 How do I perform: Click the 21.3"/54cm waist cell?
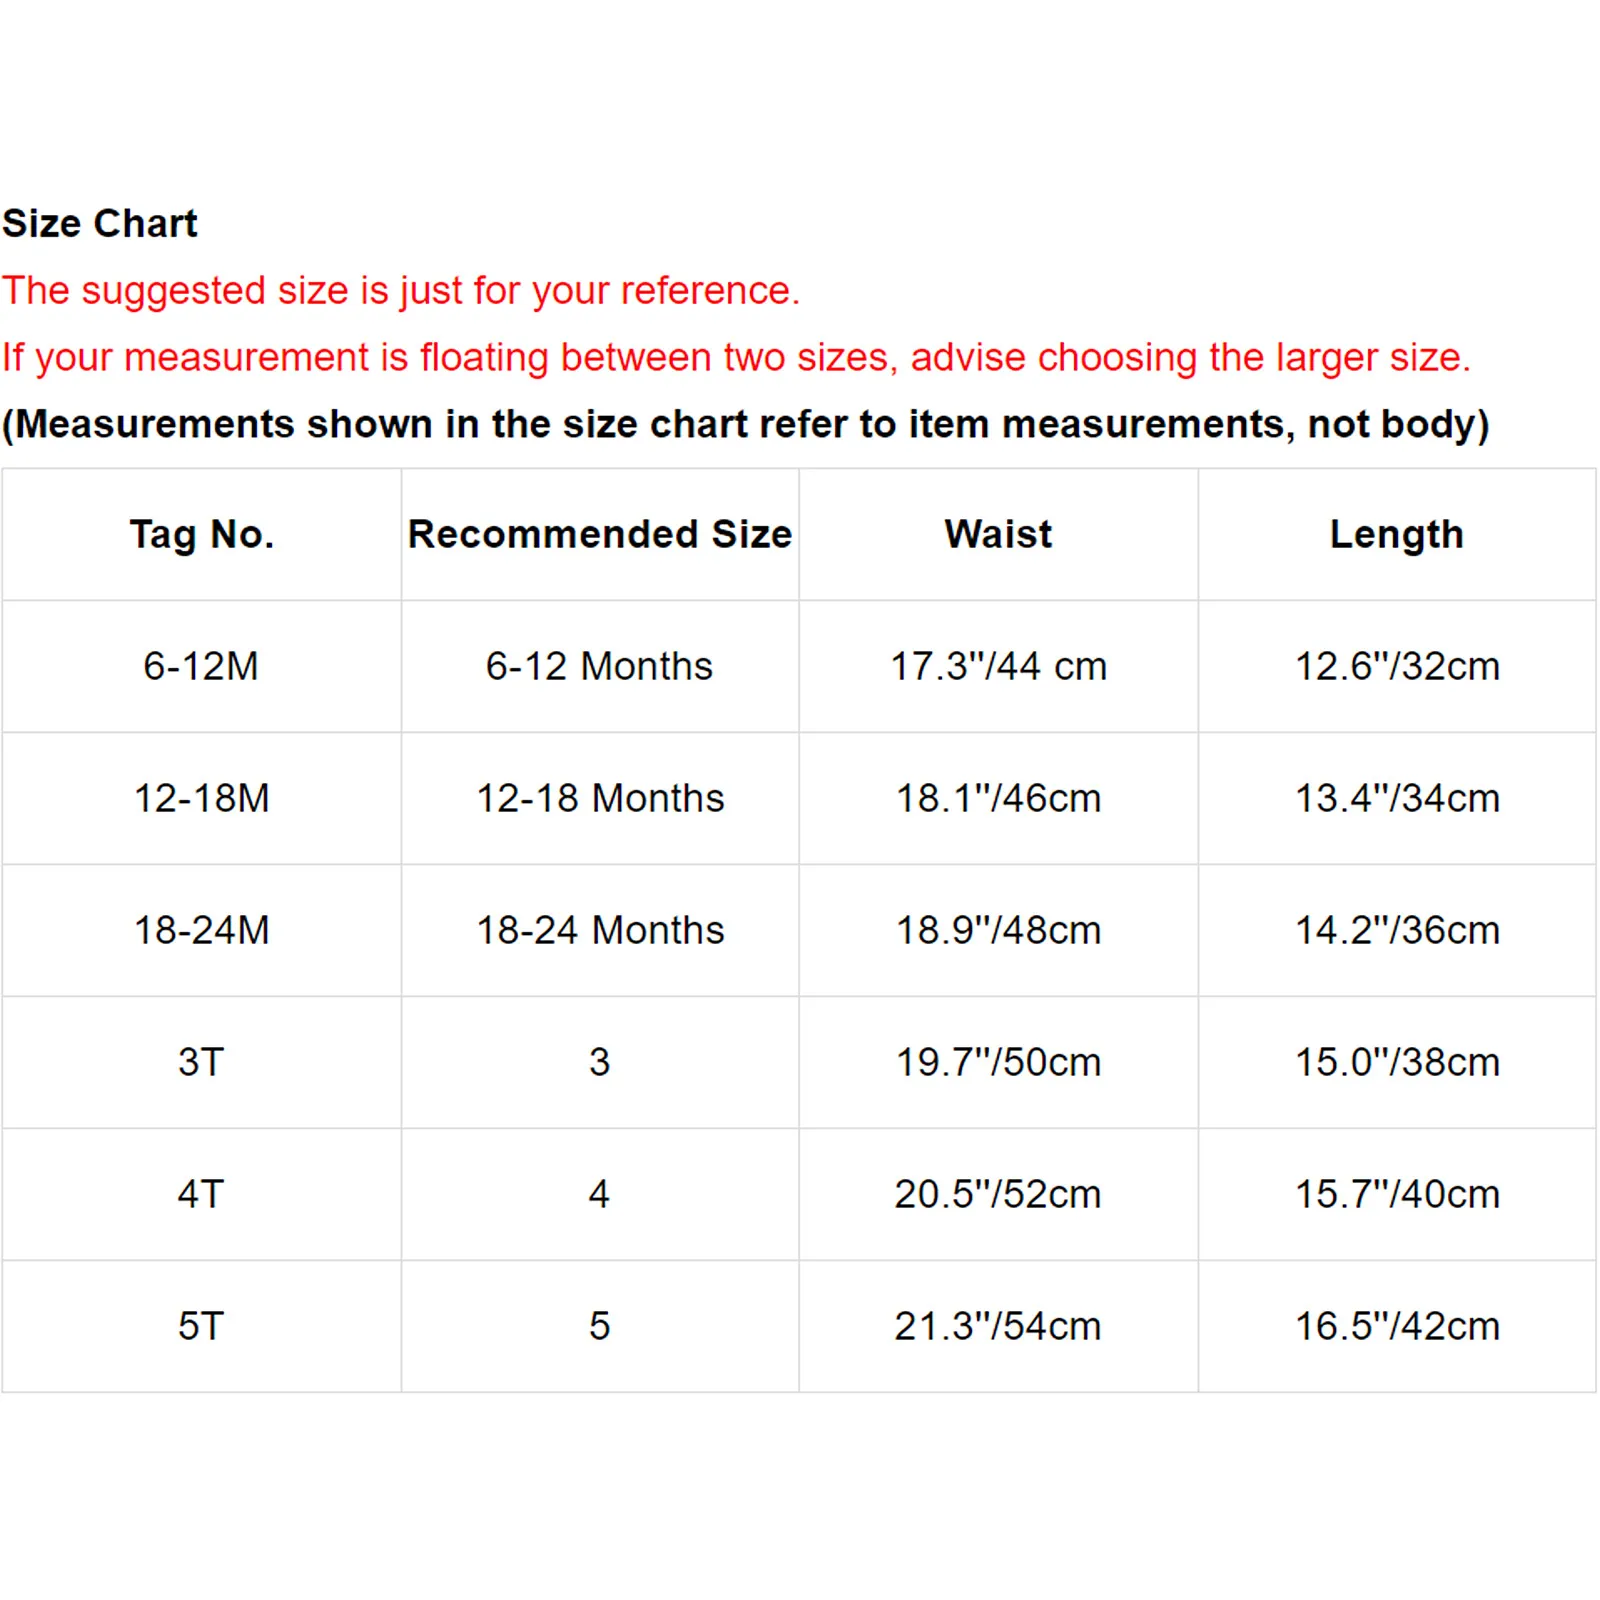998,1326
